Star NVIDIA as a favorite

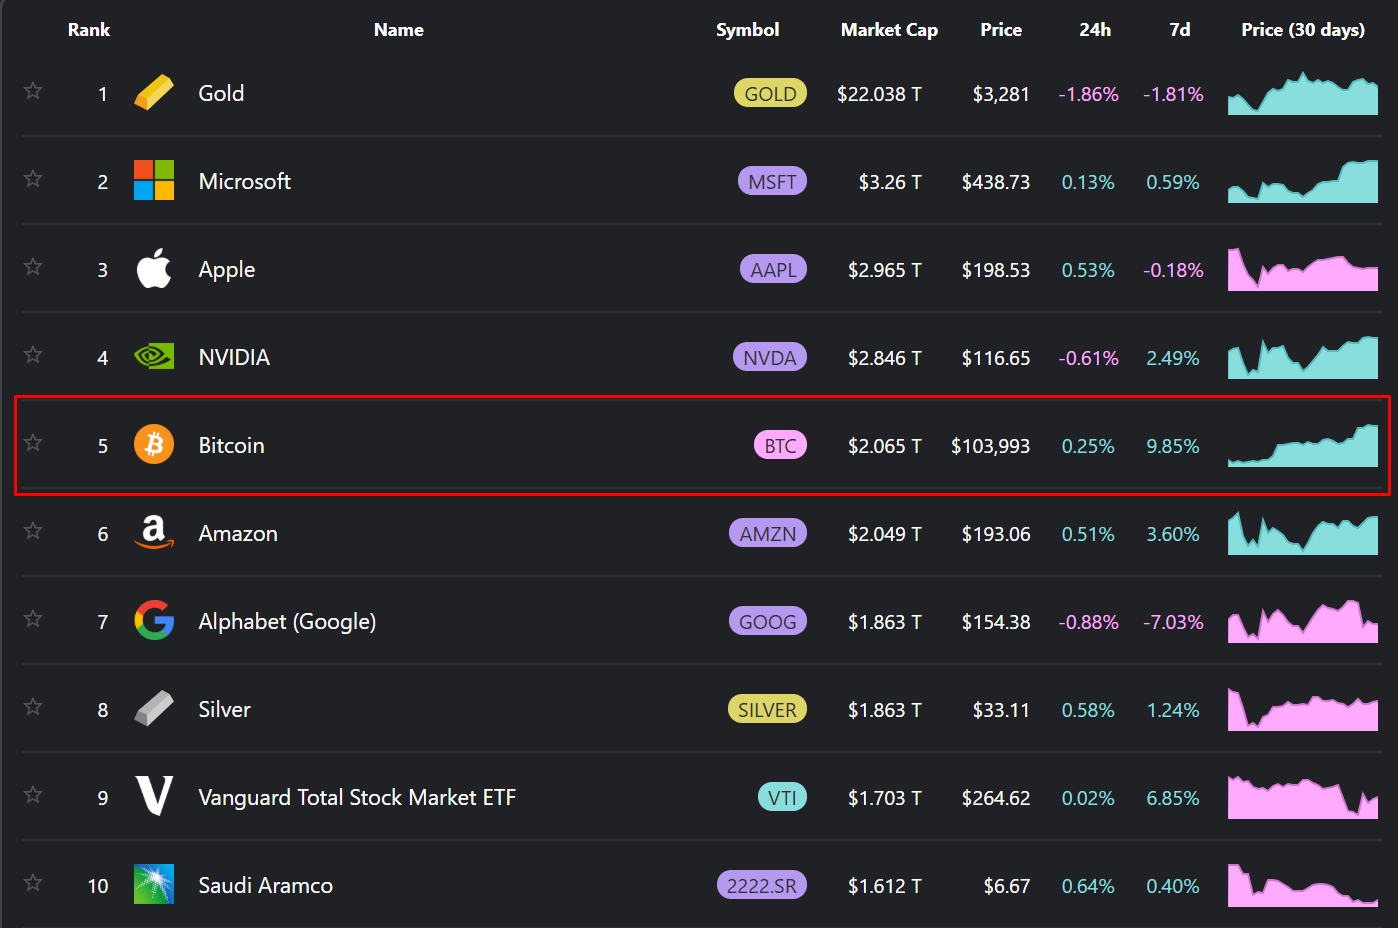pyautogui.click(x=33, y=355)
